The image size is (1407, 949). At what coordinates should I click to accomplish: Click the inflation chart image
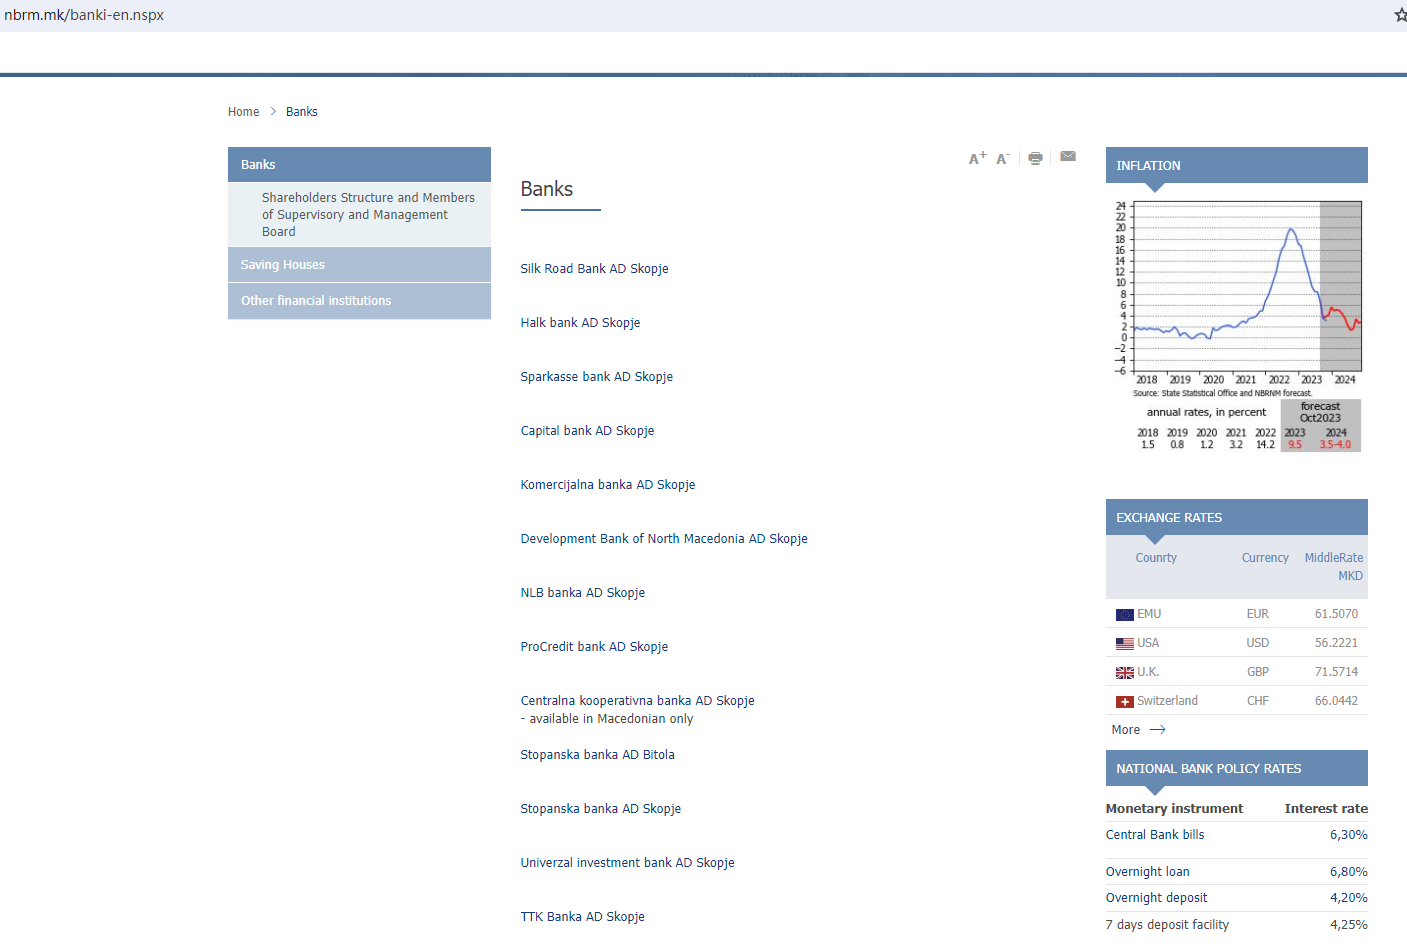click(1237, 325)
